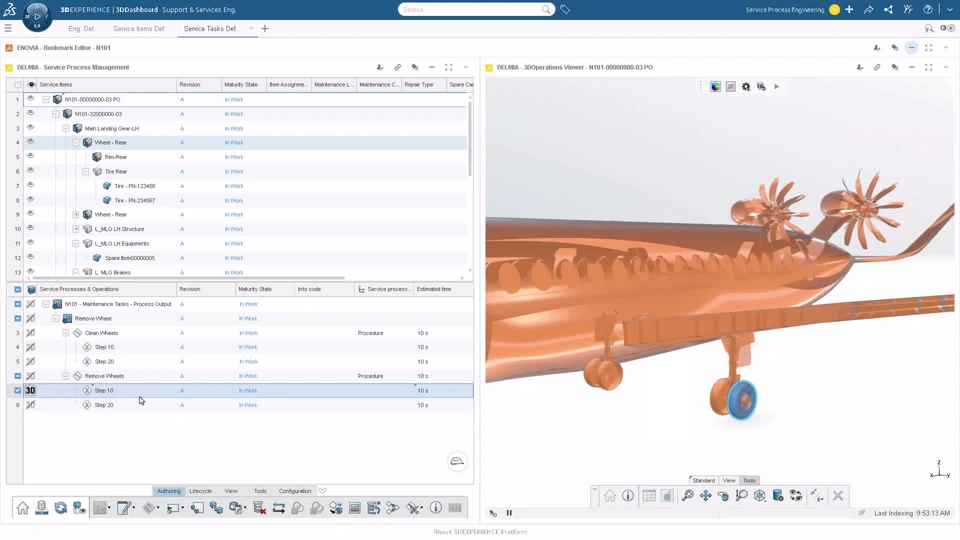Collapse the Clean Wheels procedure node
The height and width of the screenshot is (540, 960).
click(x=66, y=332)
